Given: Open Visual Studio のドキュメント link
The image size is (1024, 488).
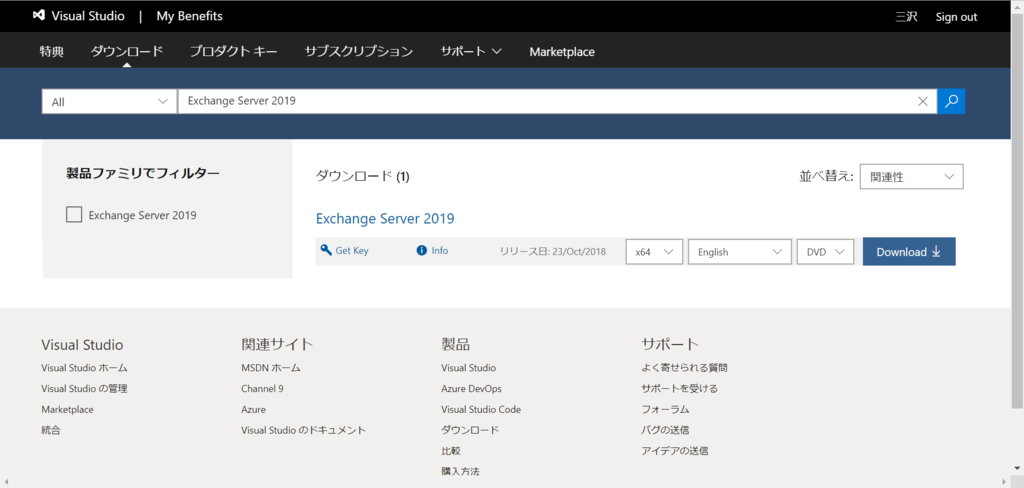Looking at the screenshot, I should (304, 431).
